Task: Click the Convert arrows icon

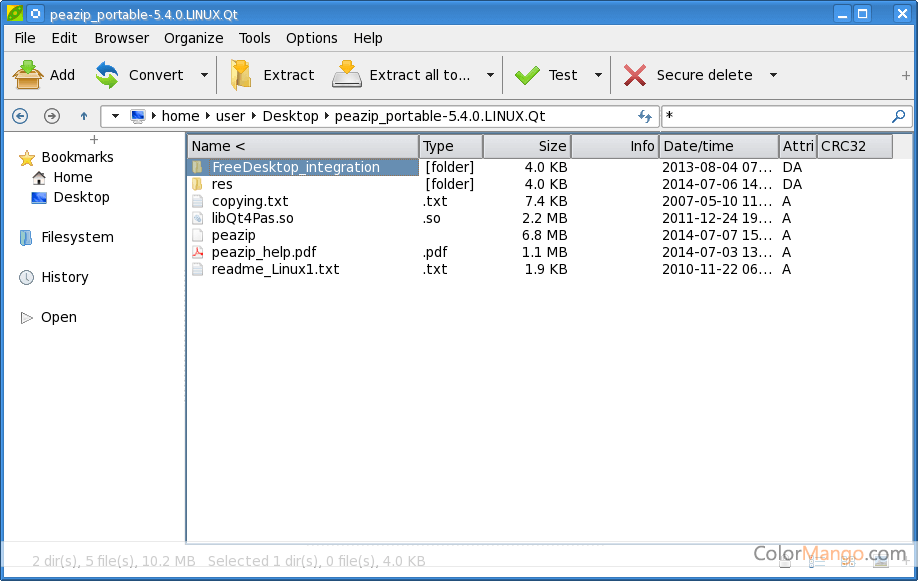Action: (x=107, y=75)
